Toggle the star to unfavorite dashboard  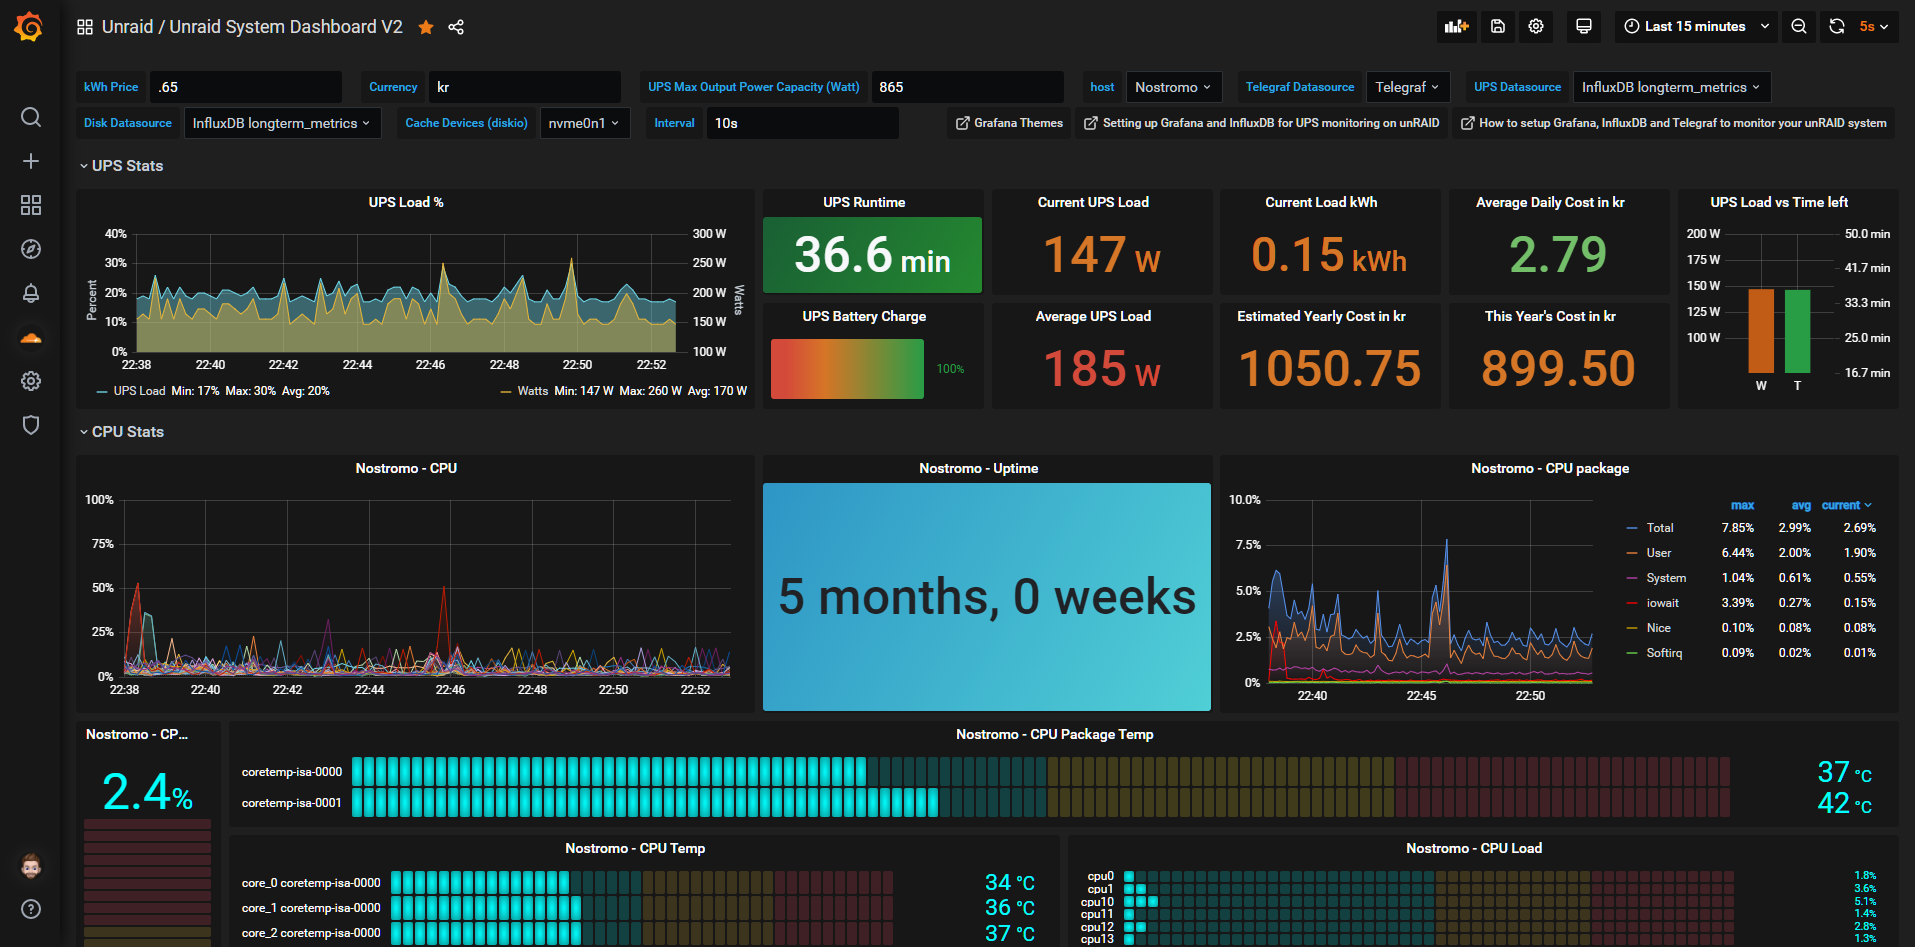point(426,27)
